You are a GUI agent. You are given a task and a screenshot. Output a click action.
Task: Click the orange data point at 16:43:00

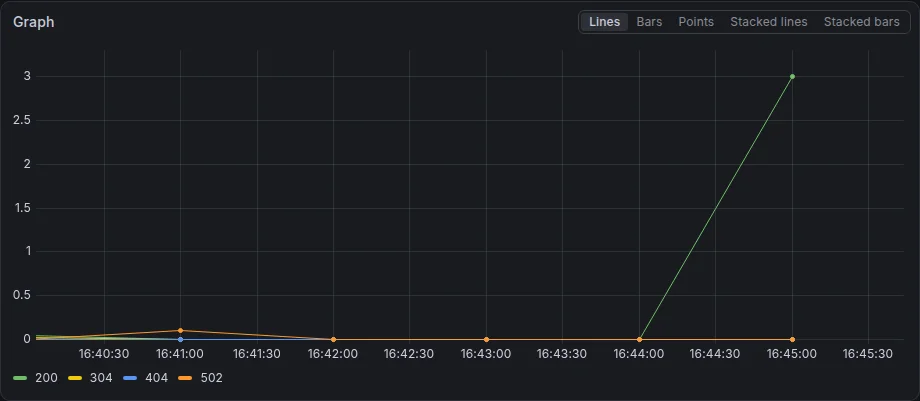click(486, 339)
